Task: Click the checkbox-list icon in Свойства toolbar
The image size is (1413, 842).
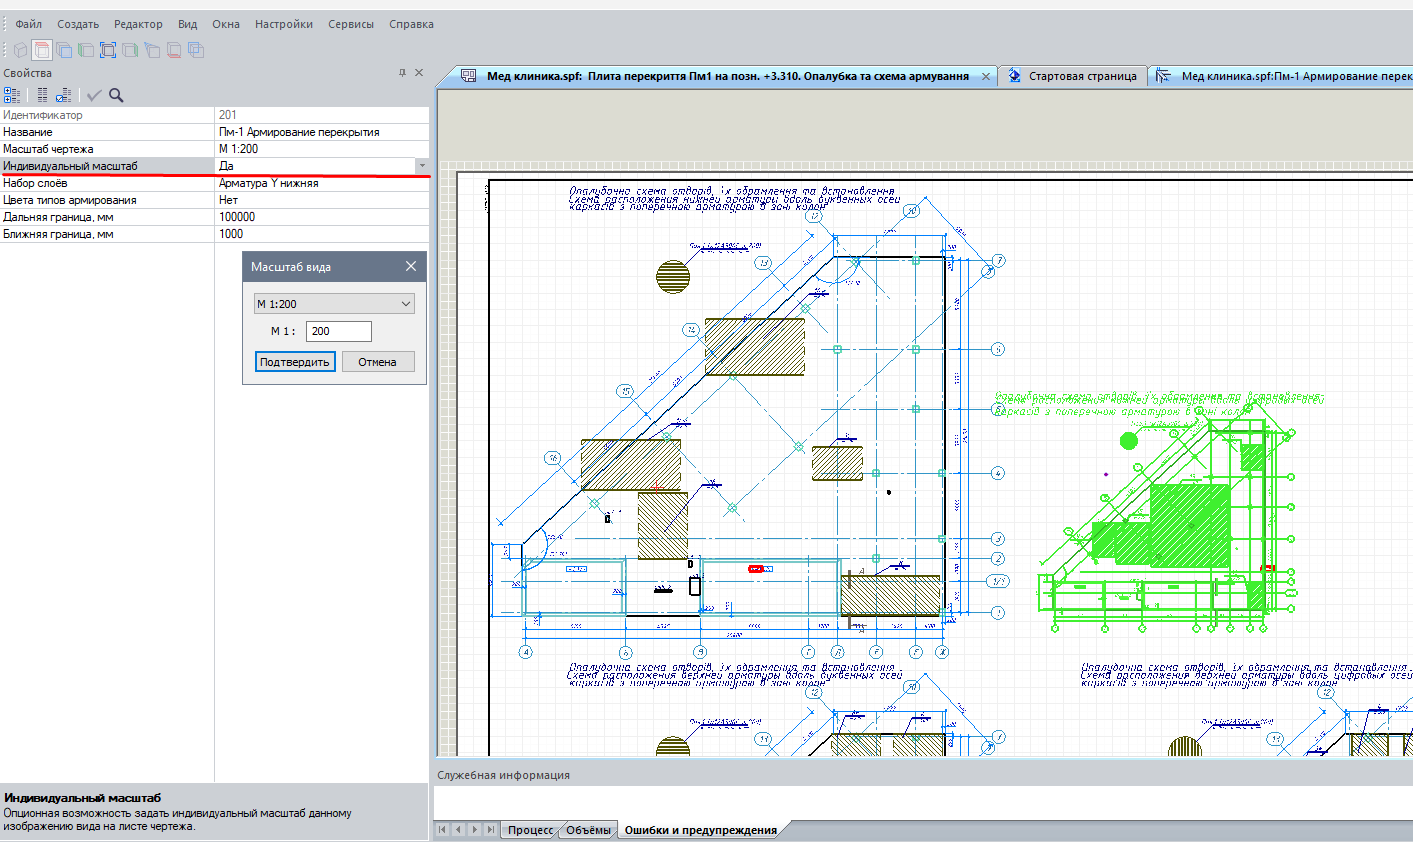Action: point(64,95)
